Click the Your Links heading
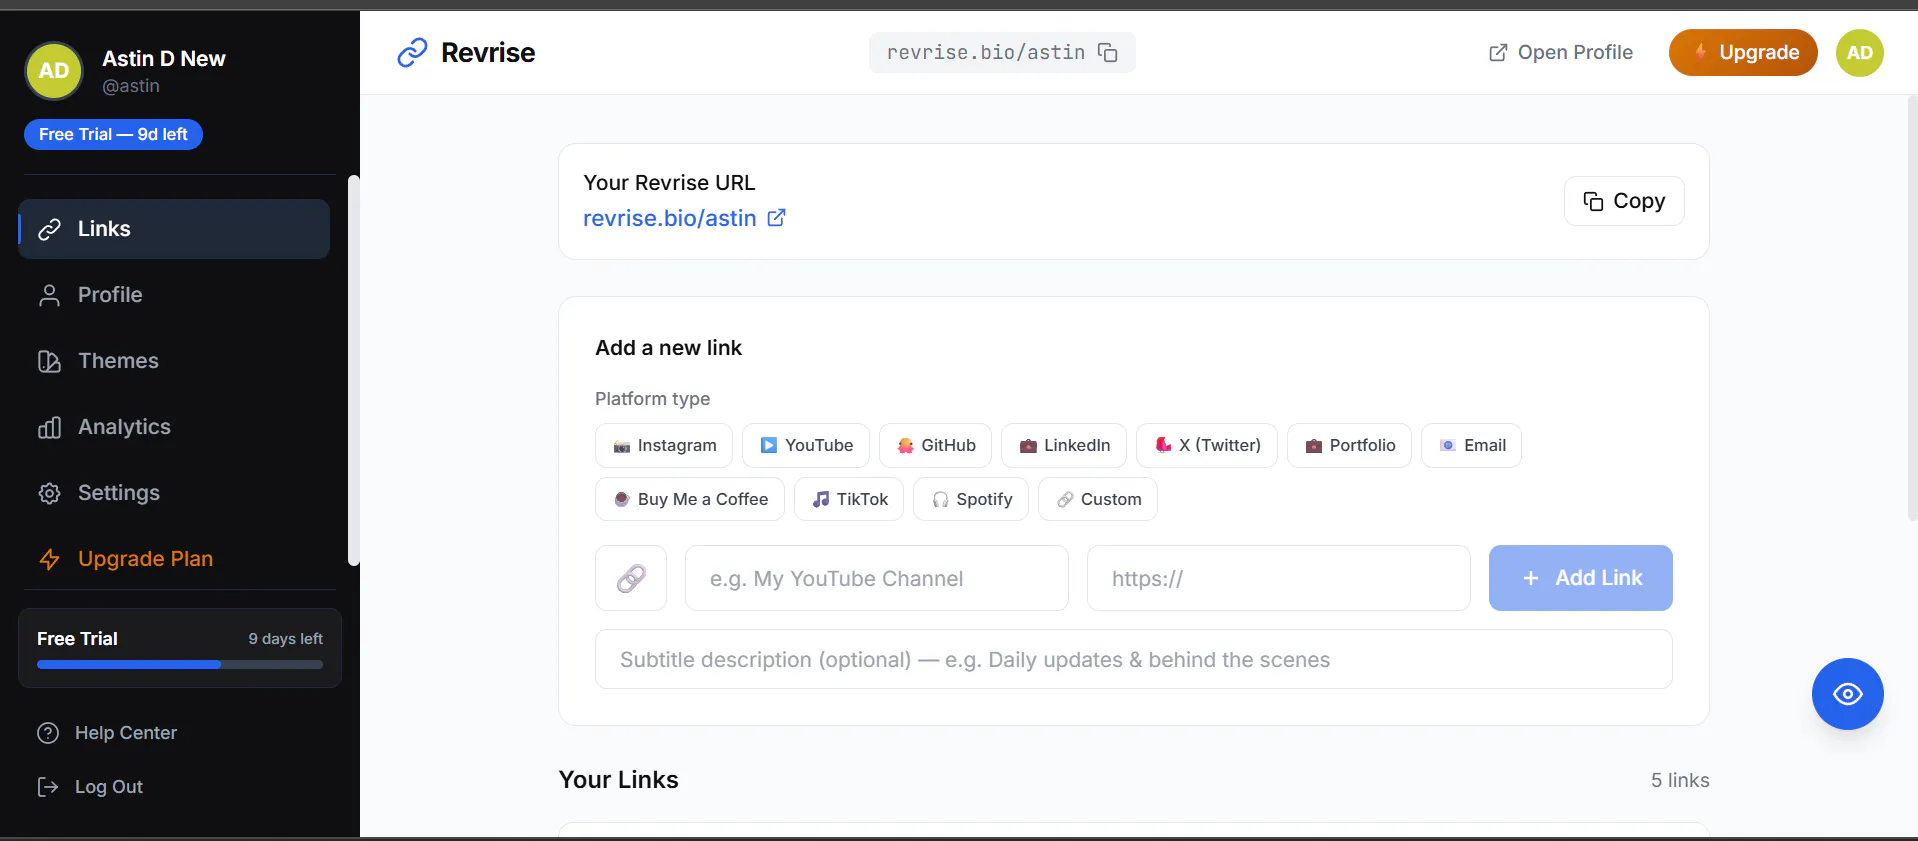 [x=619, y=780]
